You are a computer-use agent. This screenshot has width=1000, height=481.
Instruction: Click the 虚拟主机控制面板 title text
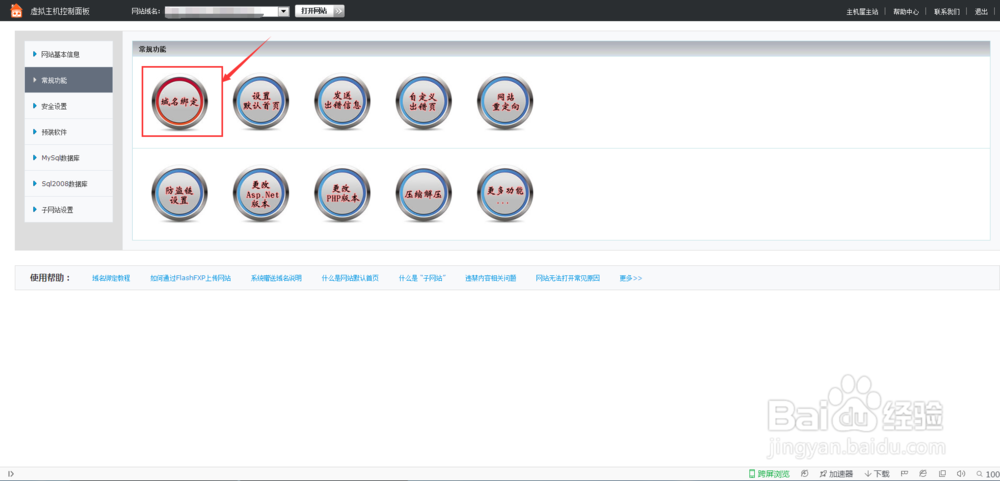60,11
